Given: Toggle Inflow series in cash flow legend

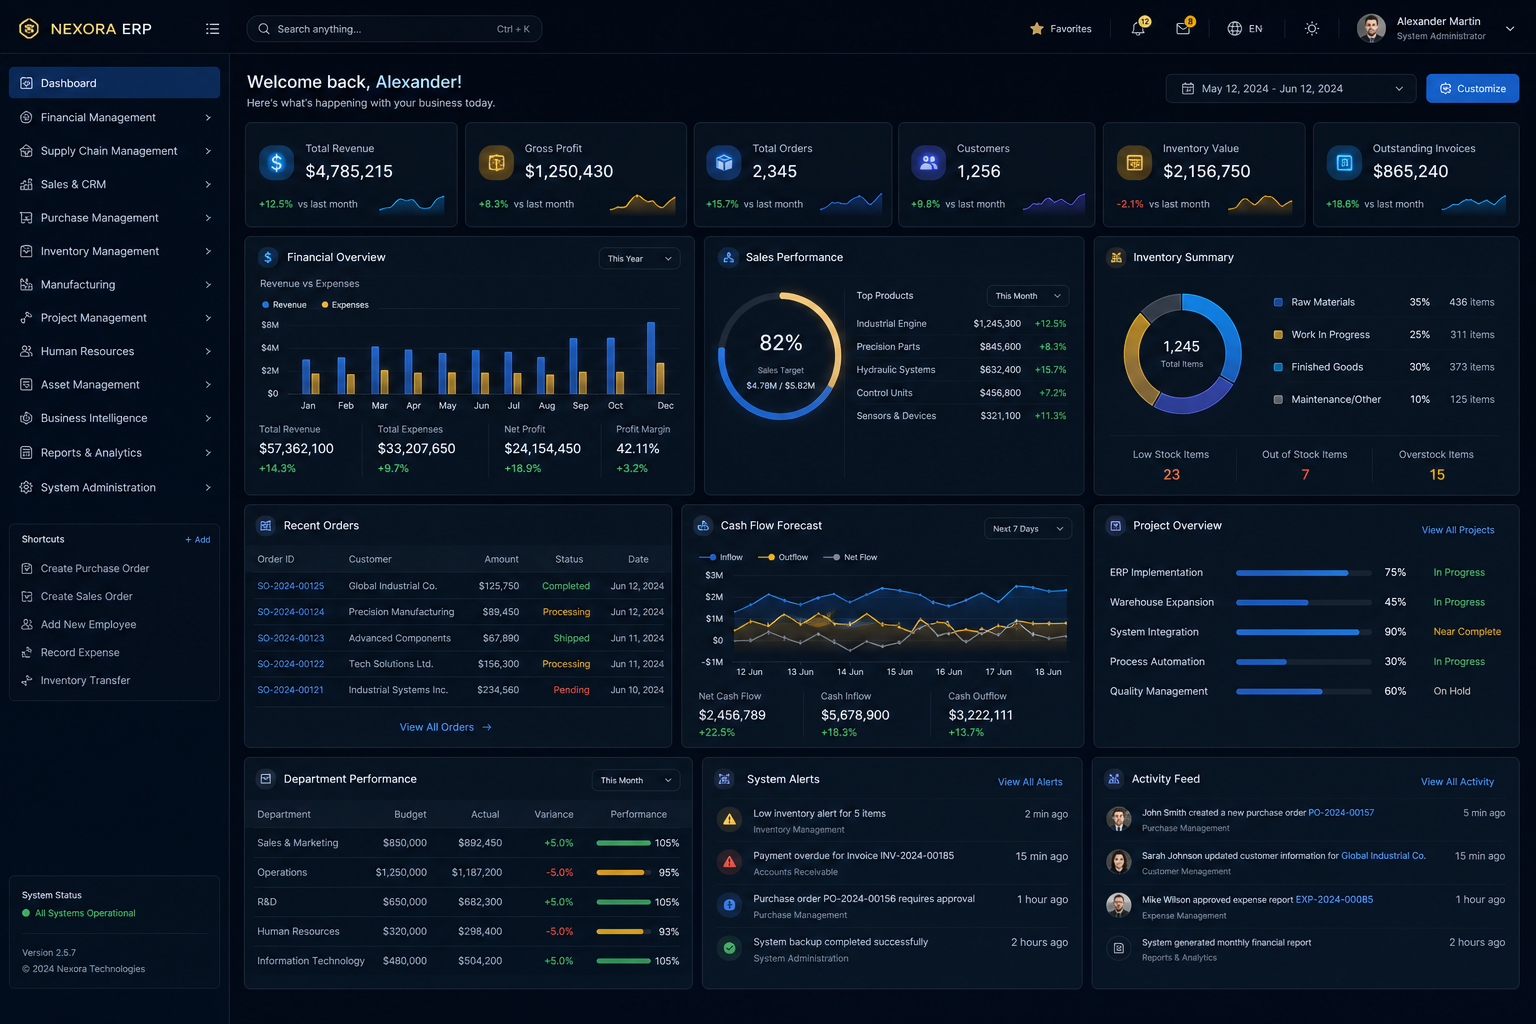Looking at the screenshot, I should tap(721, 557).
